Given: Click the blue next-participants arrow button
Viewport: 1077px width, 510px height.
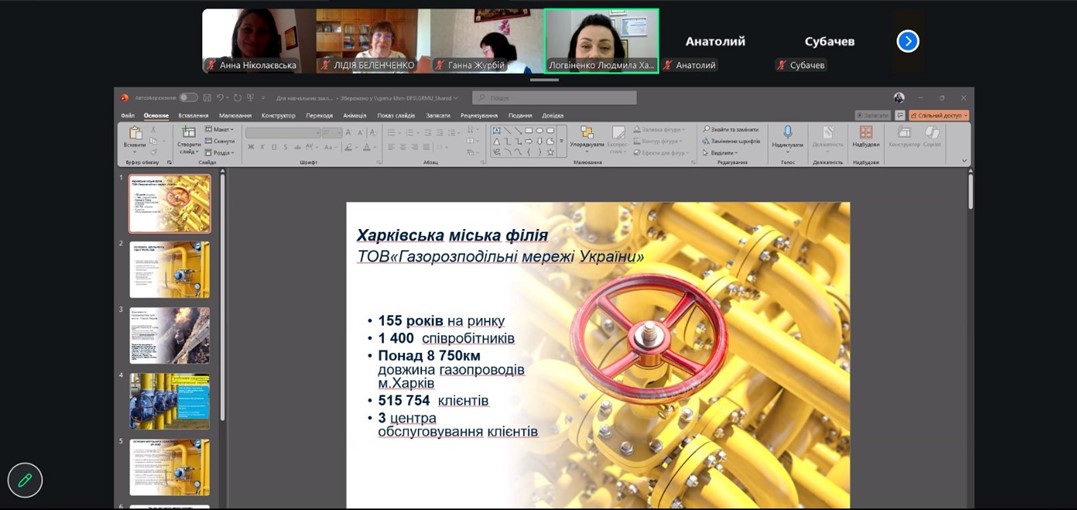Looking at the screenshot, I should pyautogui.click(x=907, y=41).
